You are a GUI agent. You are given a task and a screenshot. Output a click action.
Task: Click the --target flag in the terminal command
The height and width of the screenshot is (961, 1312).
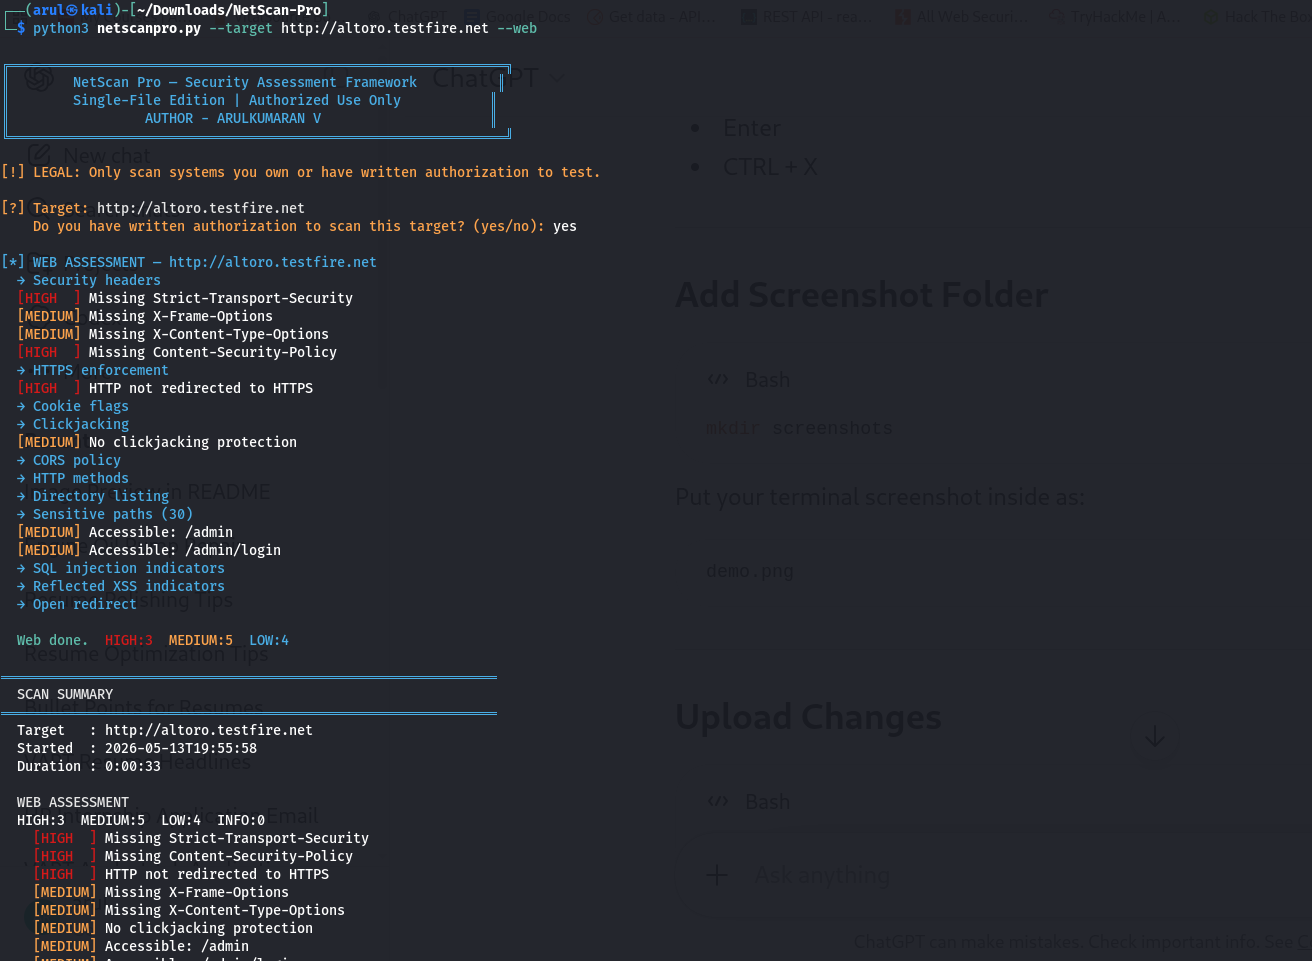(241, 28)
